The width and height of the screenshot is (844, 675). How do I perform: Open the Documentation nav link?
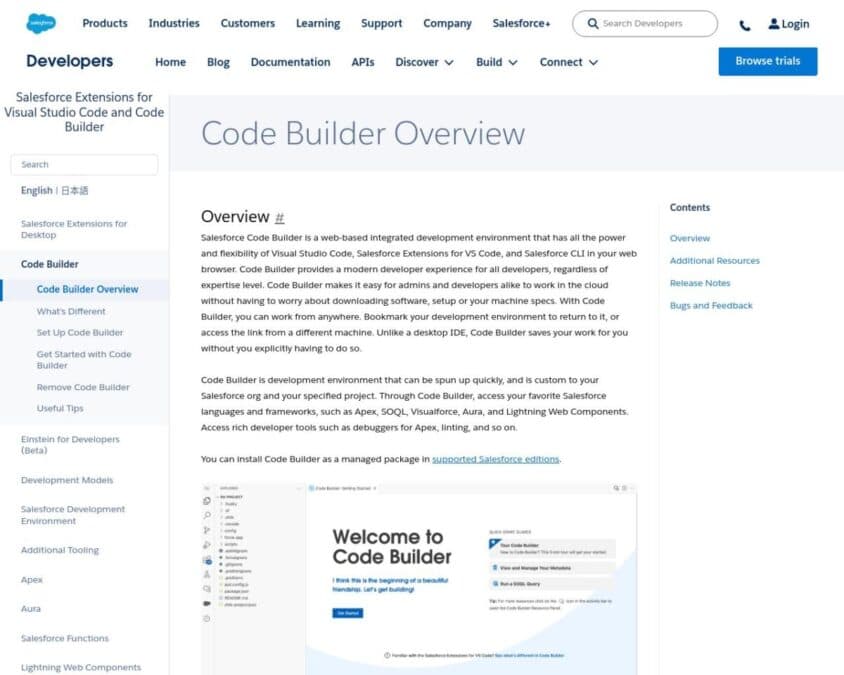(x=290, y=62)
